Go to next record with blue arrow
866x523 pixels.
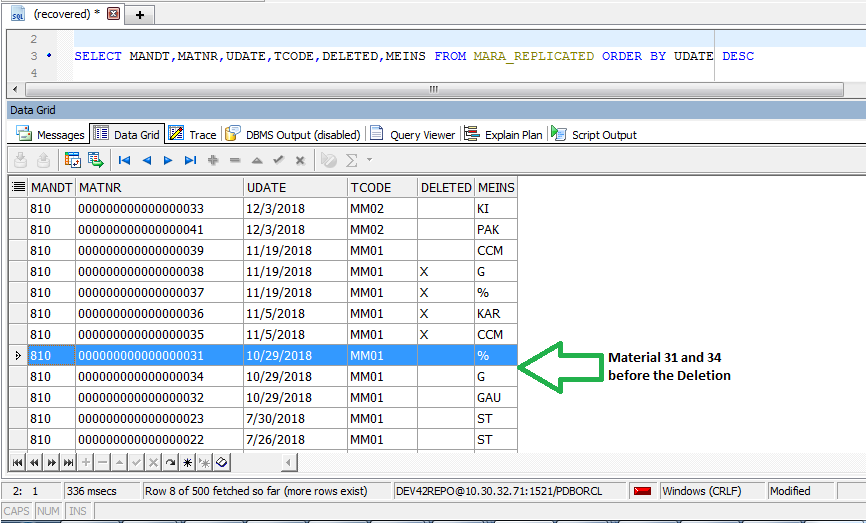168,160
